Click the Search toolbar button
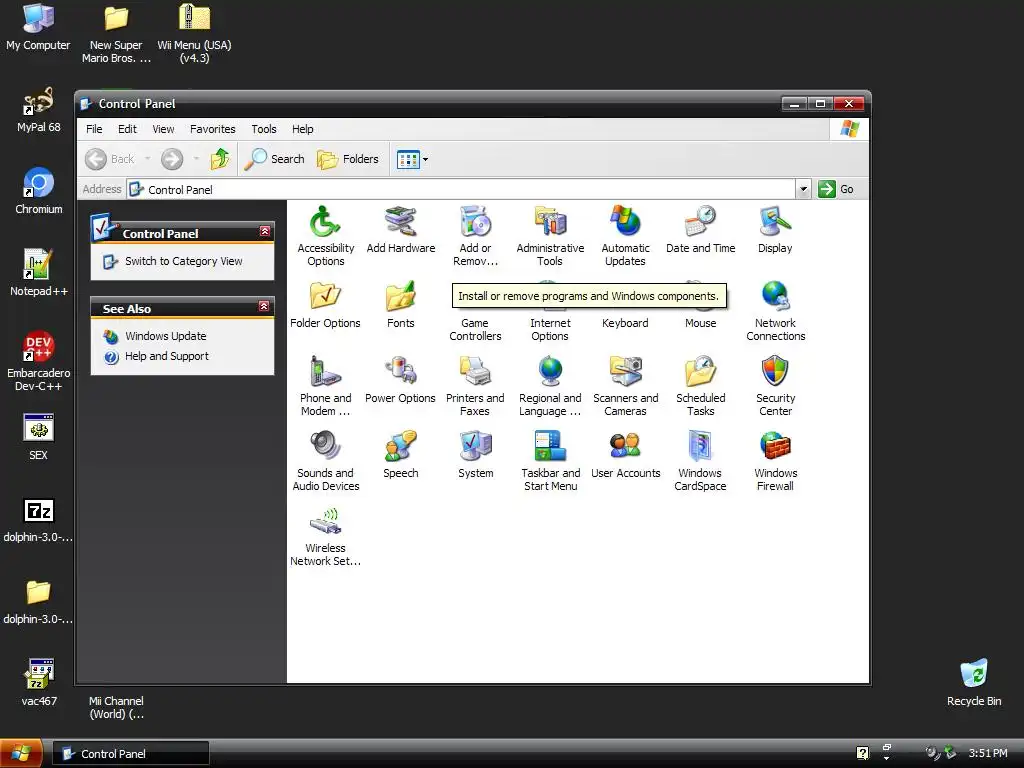 pyautogui.click(x=274, y=159)
